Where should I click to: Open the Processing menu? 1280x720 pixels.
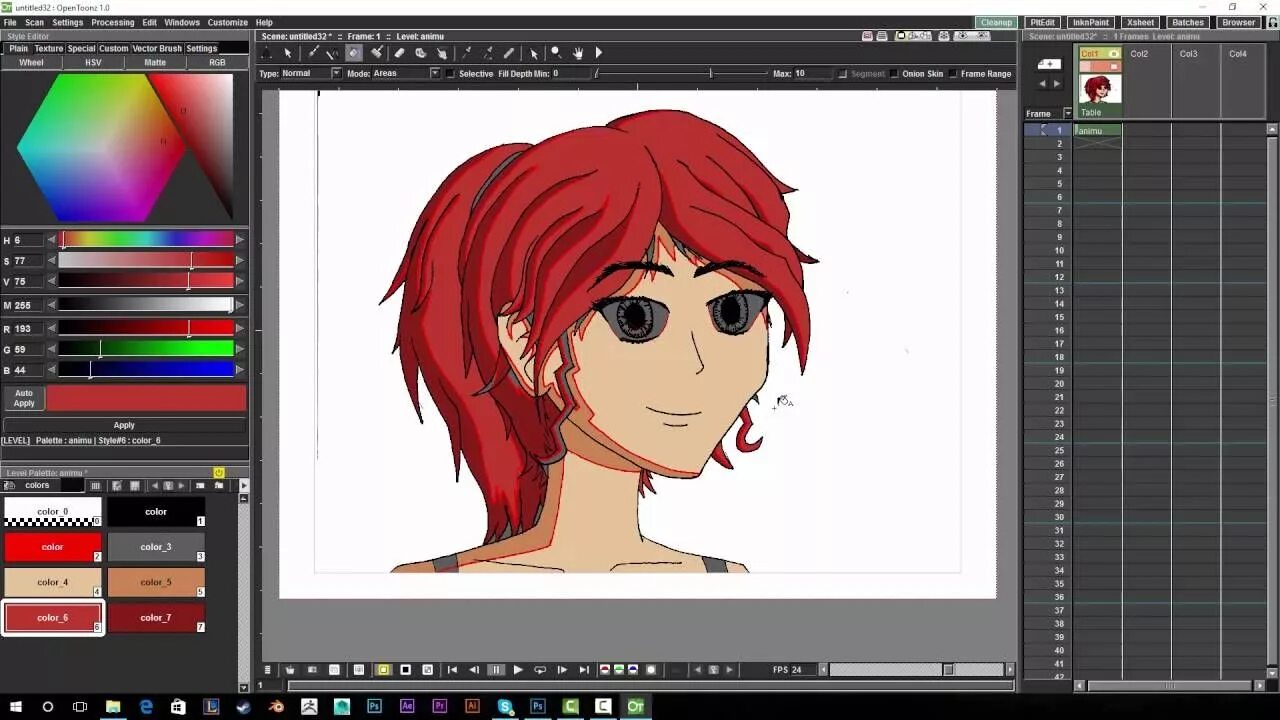pyautogui.click(x=113, y=22)
